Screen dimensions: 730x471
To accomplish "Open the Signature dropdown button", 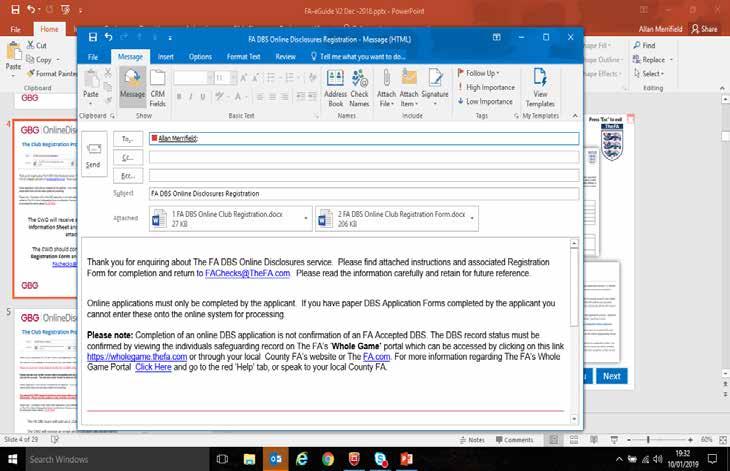I will point(435,88).
